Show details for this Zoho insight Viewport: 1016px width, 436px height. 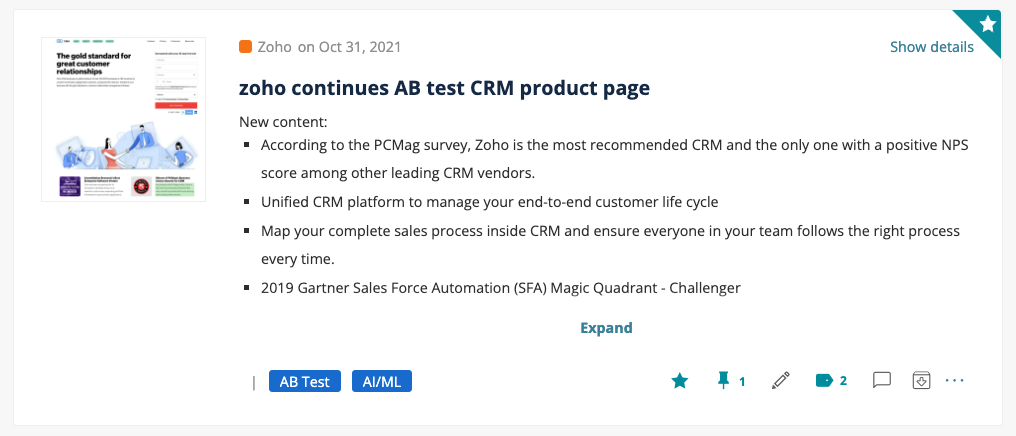pyautogui.click(x=932, y=47)
